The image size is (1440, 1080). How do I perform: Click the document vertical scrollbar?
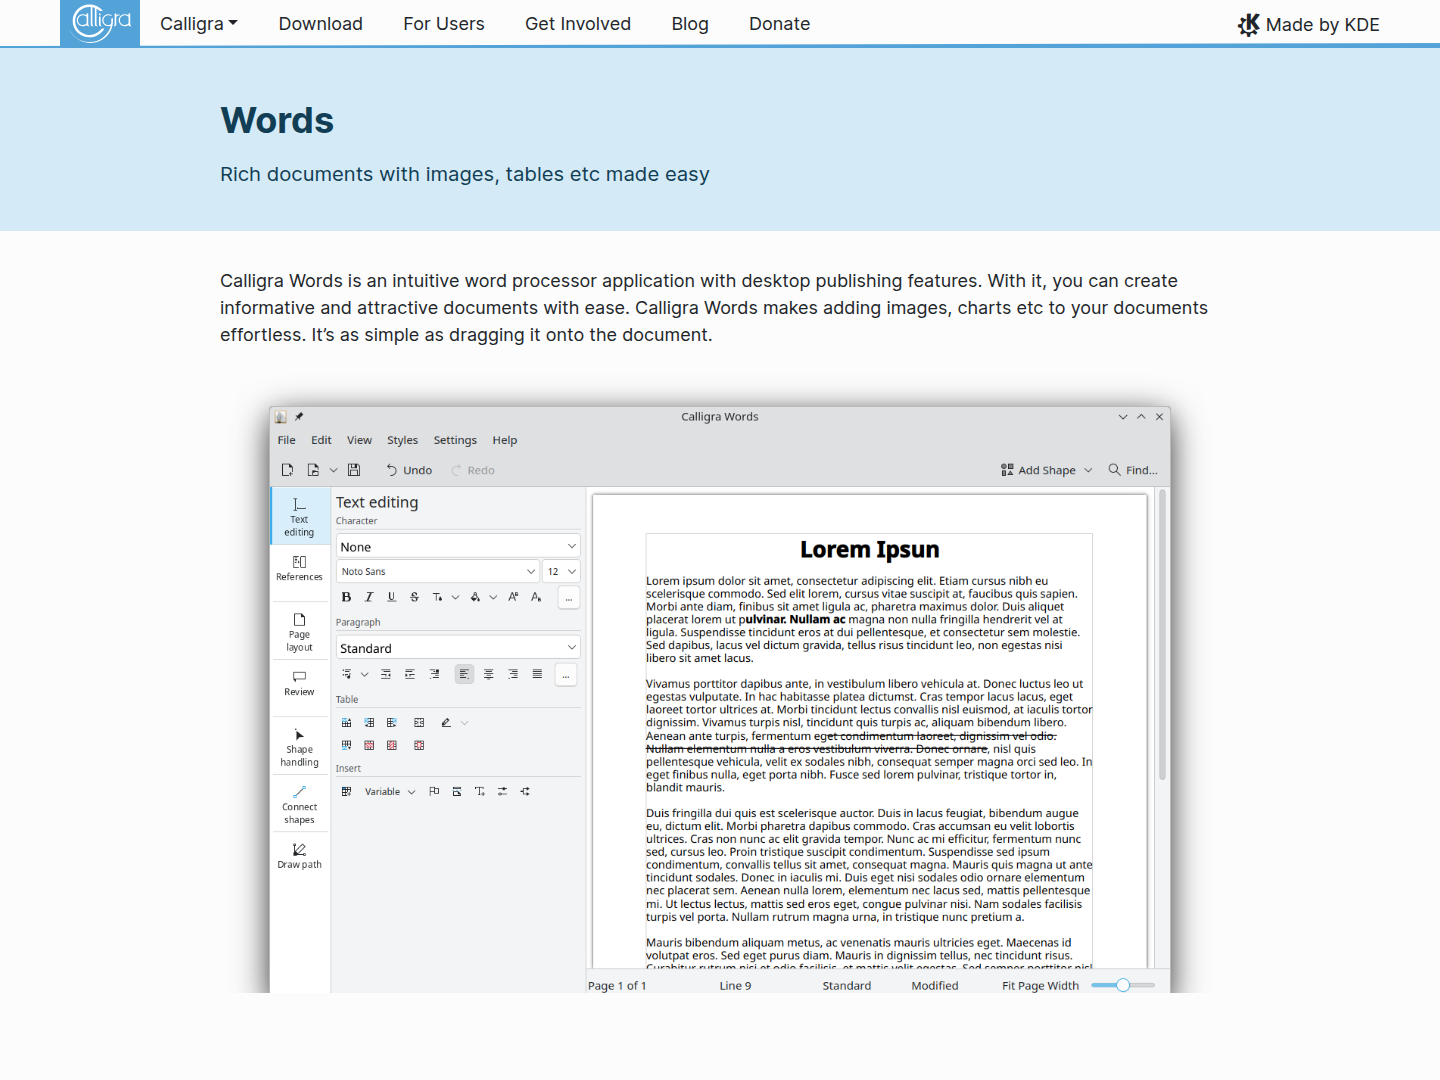(1162, 635)
